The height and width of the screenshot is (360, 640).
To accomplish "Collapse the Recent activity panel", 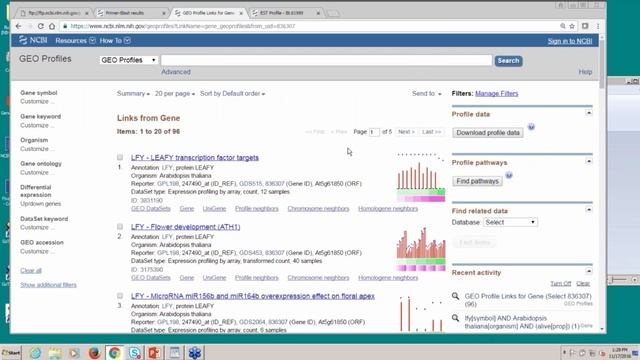I will (x=589, y=271).
